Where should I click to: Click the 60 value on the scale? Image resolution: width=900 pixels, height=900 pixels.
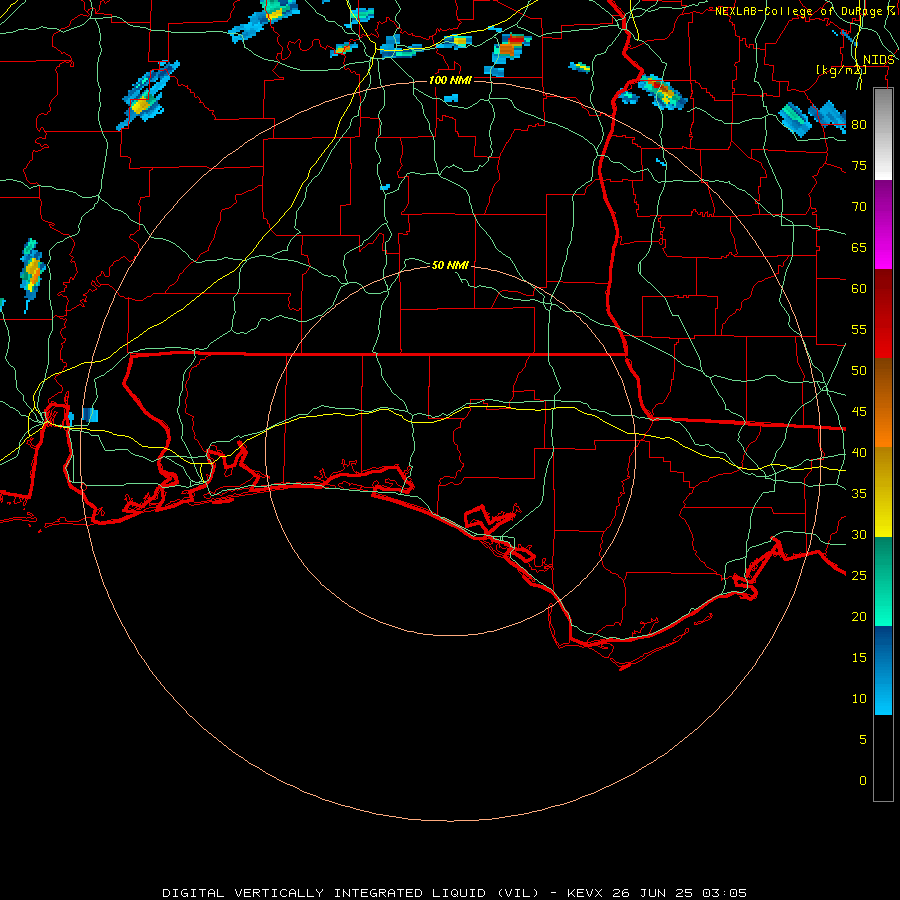pos(859,289)
